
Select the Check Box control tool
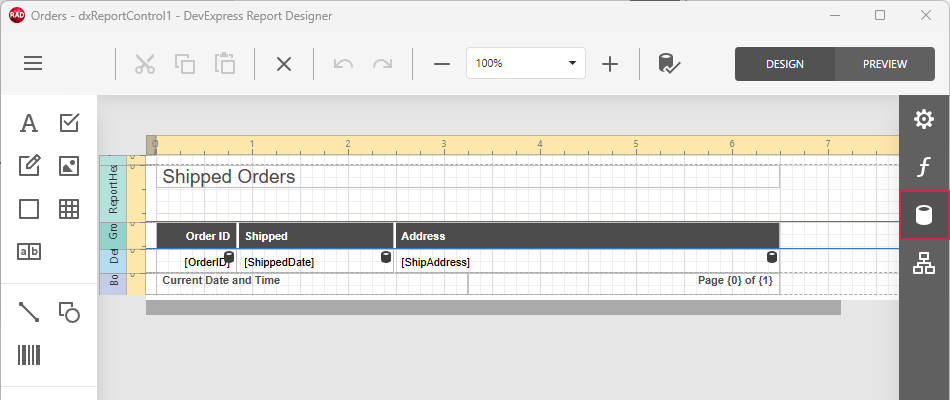pos(69,123)
